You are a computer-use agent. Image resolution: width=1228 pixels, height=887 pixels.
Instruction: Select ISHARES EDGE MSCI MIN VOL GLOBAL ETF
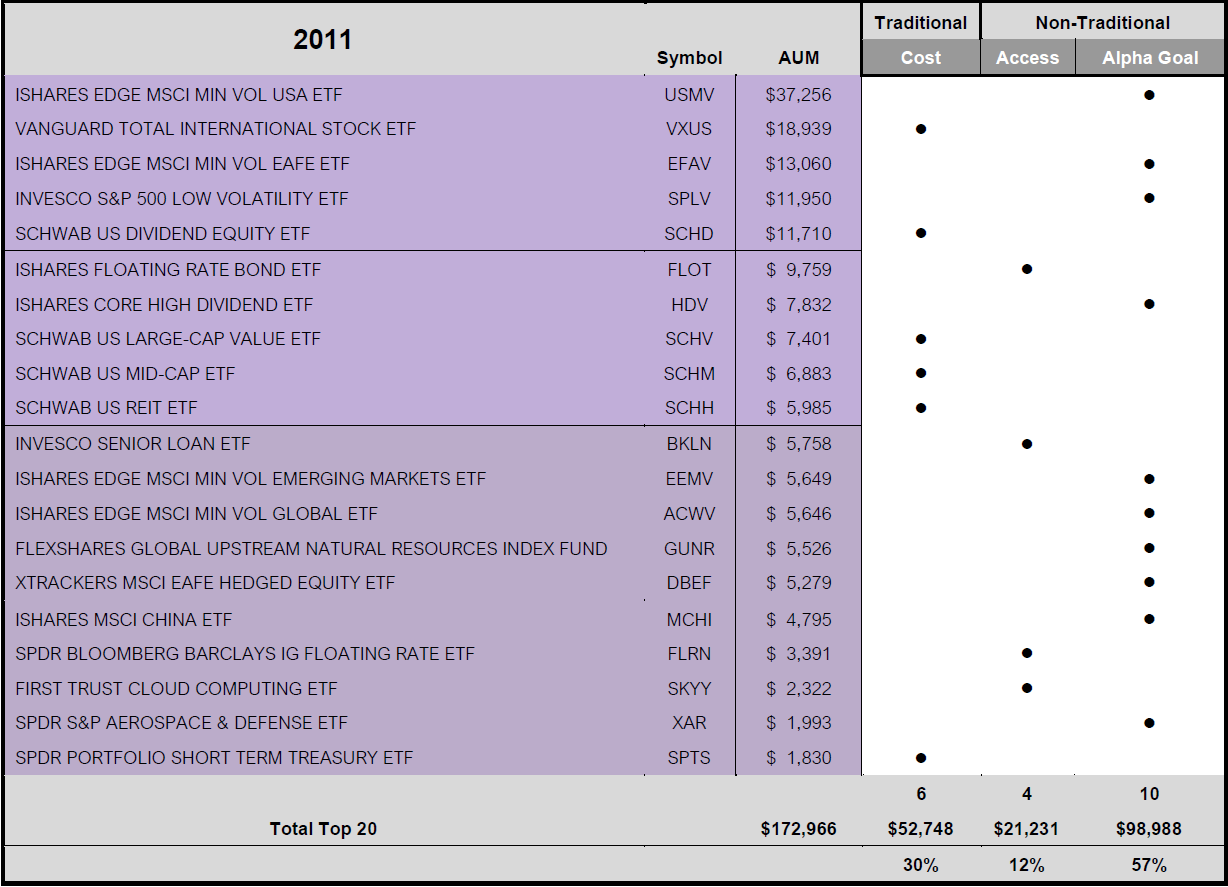pyautogui.click(x=197, y=514)
